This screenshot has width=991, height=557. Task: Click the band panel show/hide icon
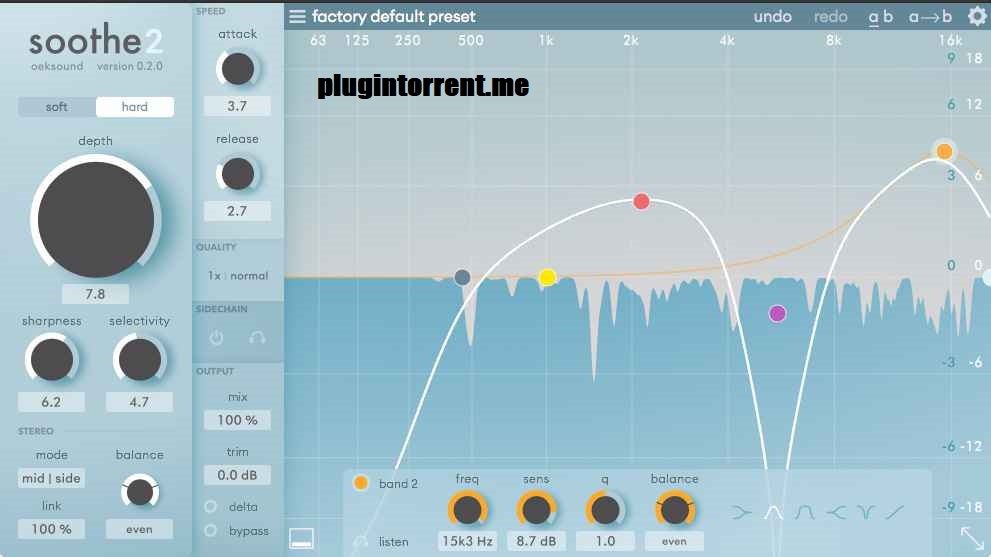tap(301, 538)
